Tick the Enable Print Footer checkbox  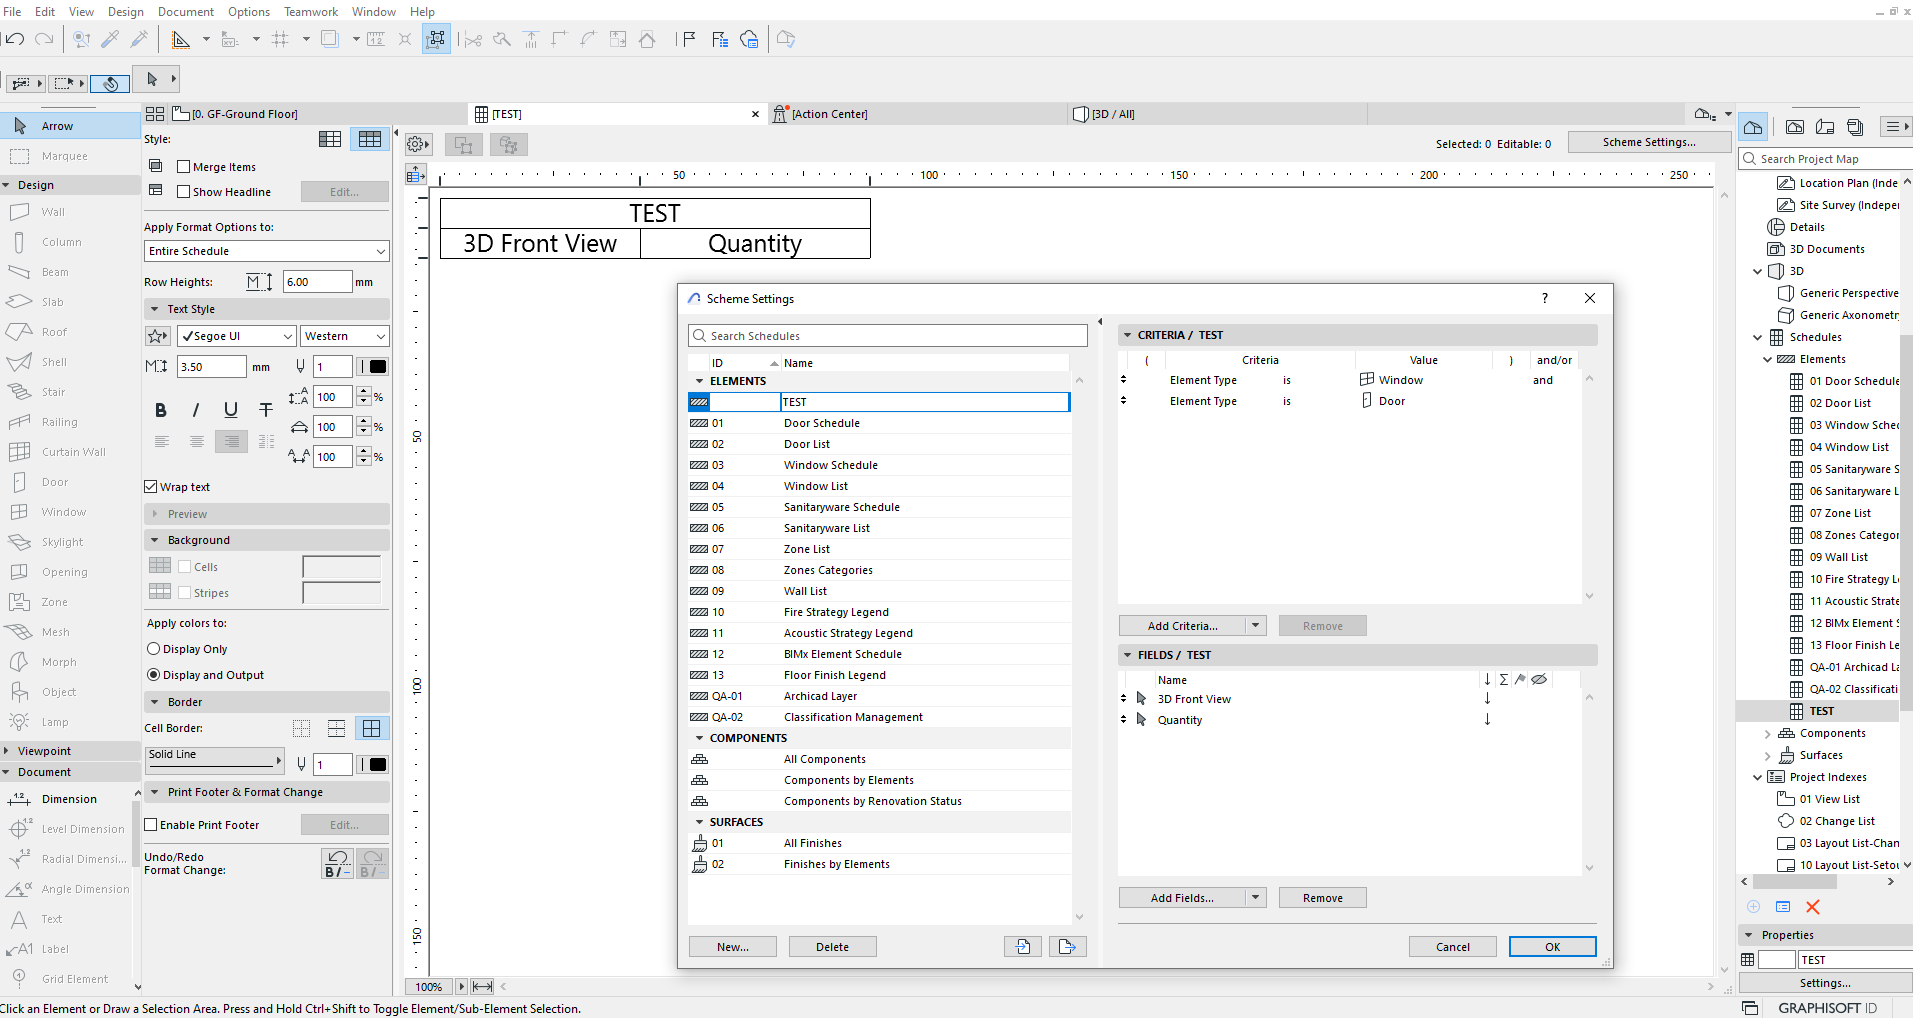tap(151, 825)
